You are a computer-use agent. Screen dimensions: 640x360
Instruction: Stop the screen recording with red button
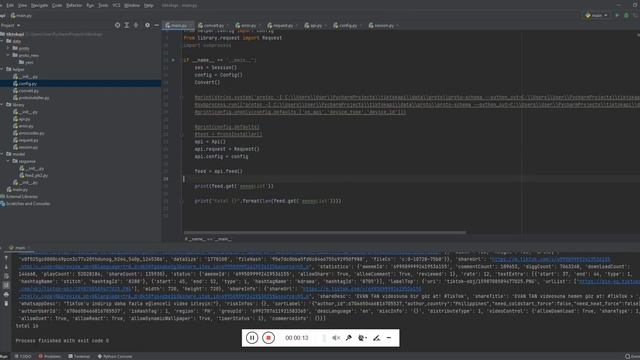268,338
